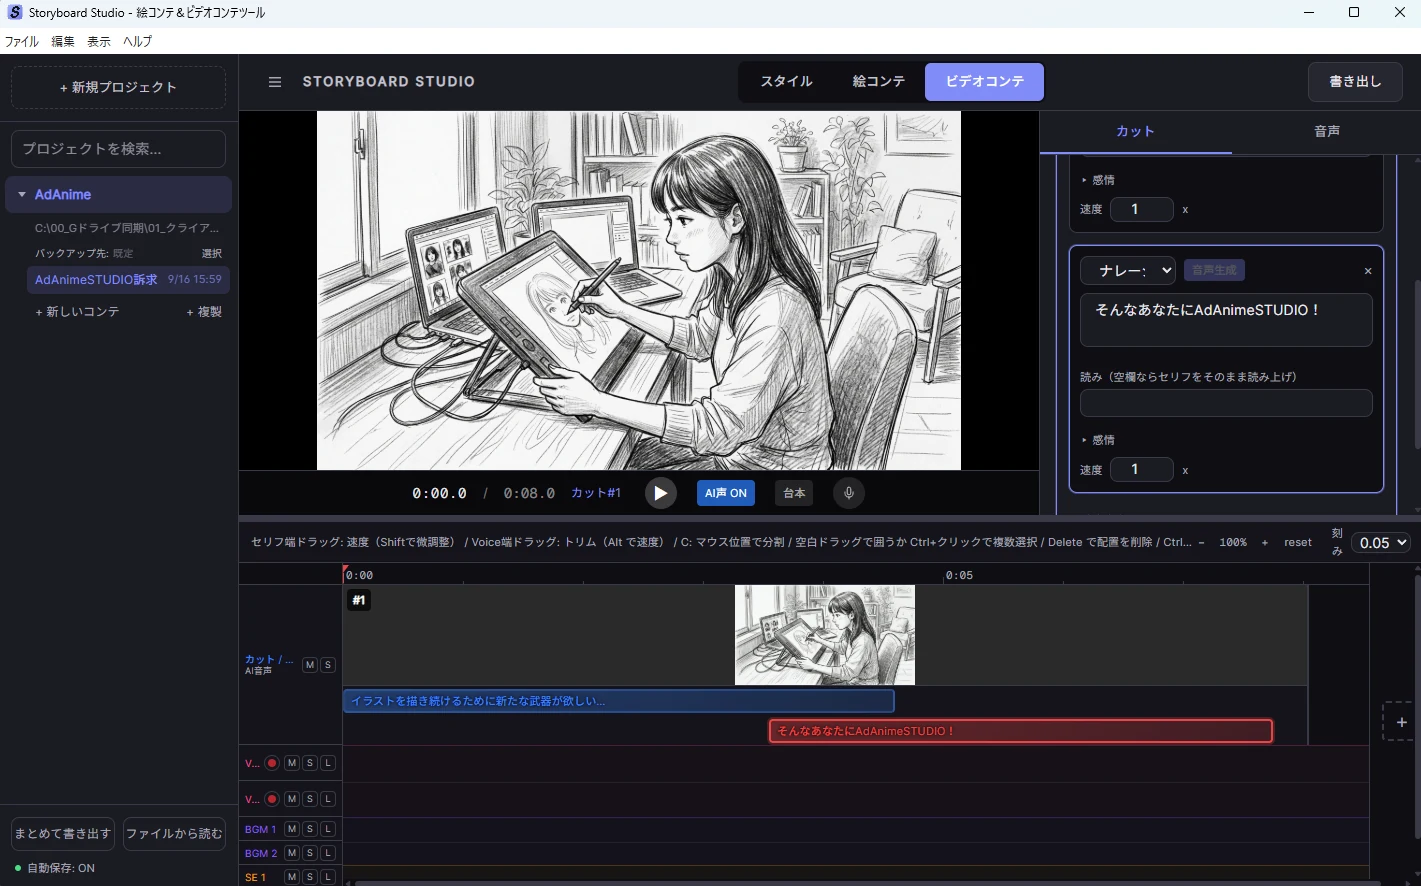Open the 編集 menu

tap(63, 41)
